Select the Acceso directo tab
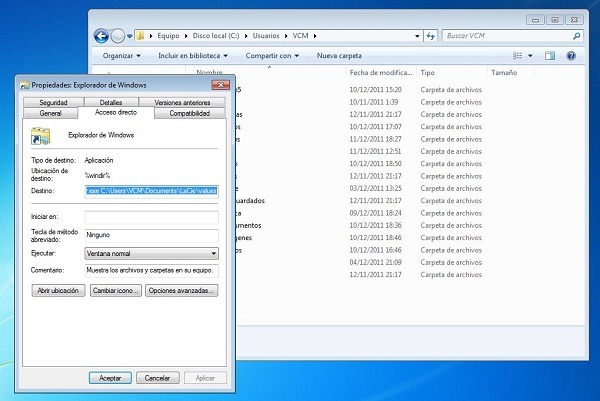600x401 pixels. (116, 112)
